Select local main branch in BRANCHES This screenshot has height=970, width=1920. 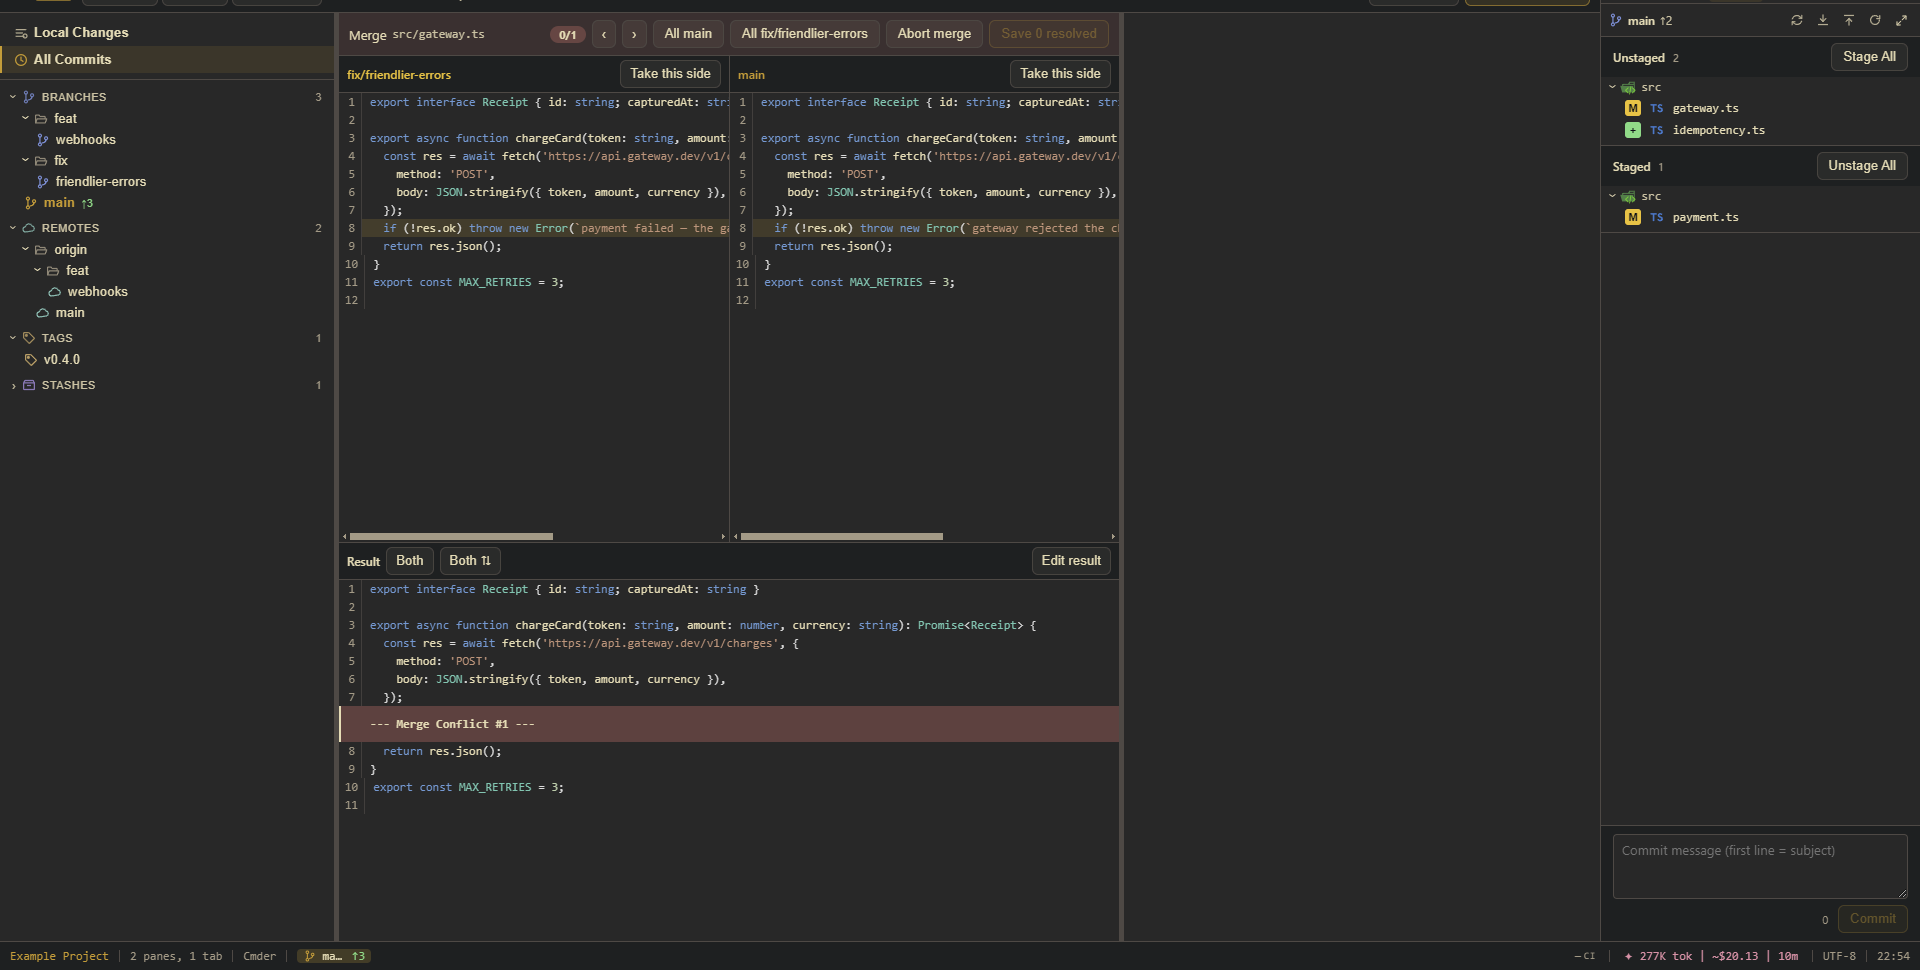click(x=59, y=203)
